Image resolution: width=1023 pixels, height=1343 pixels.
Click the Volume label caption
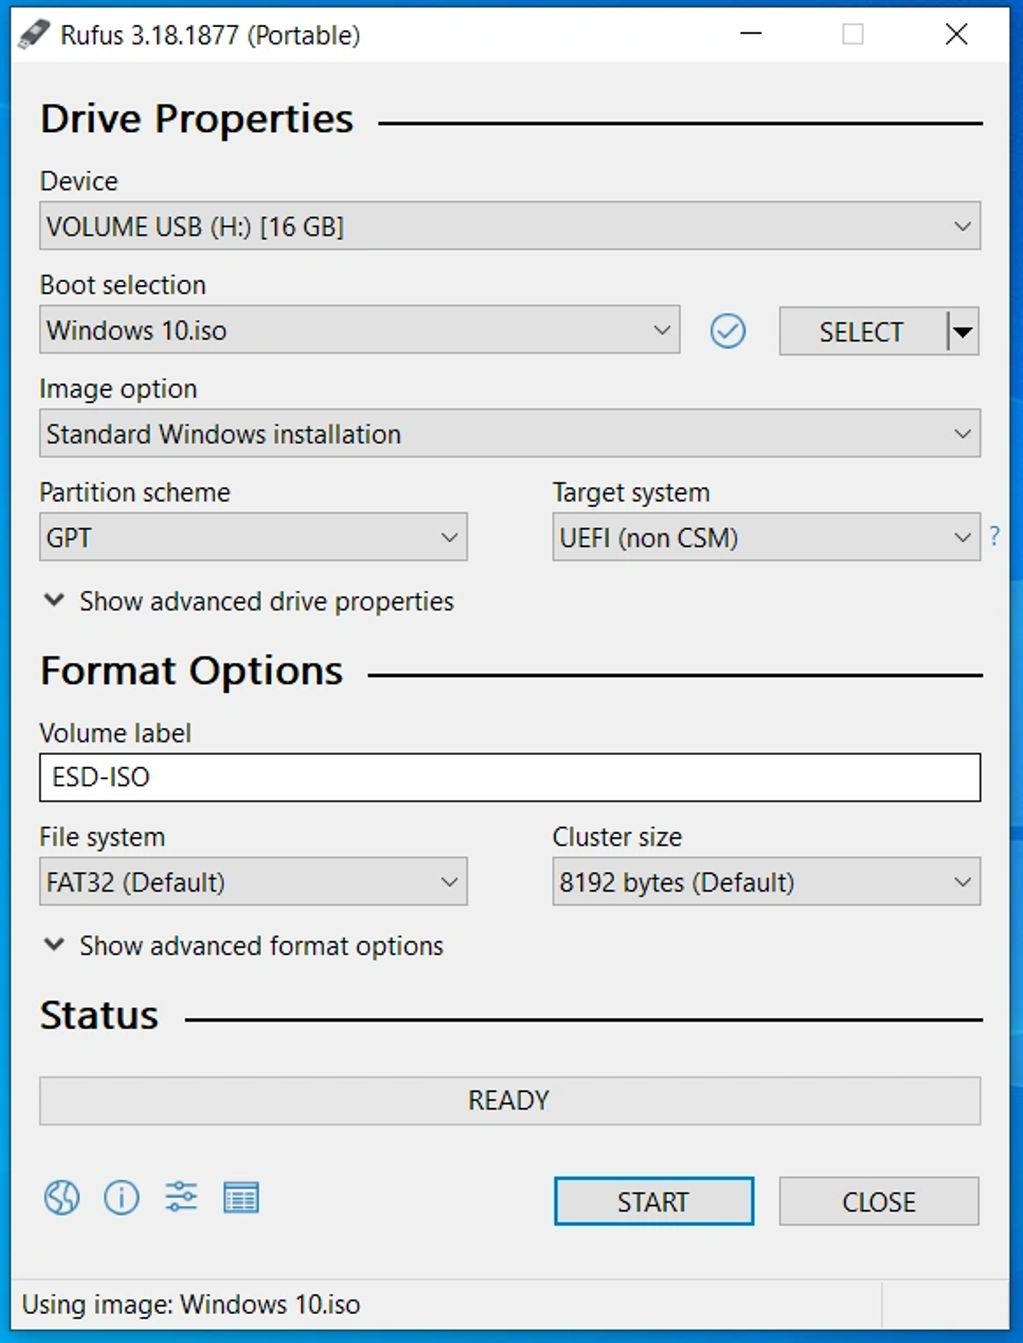(115, 733)
